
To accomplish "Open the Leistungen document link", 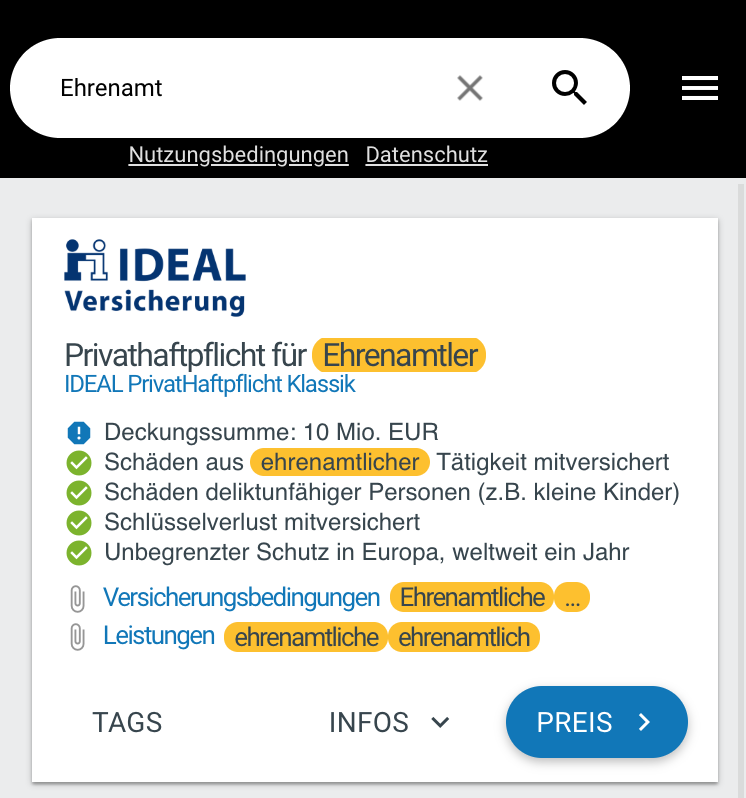I will [x=159, y=636].
